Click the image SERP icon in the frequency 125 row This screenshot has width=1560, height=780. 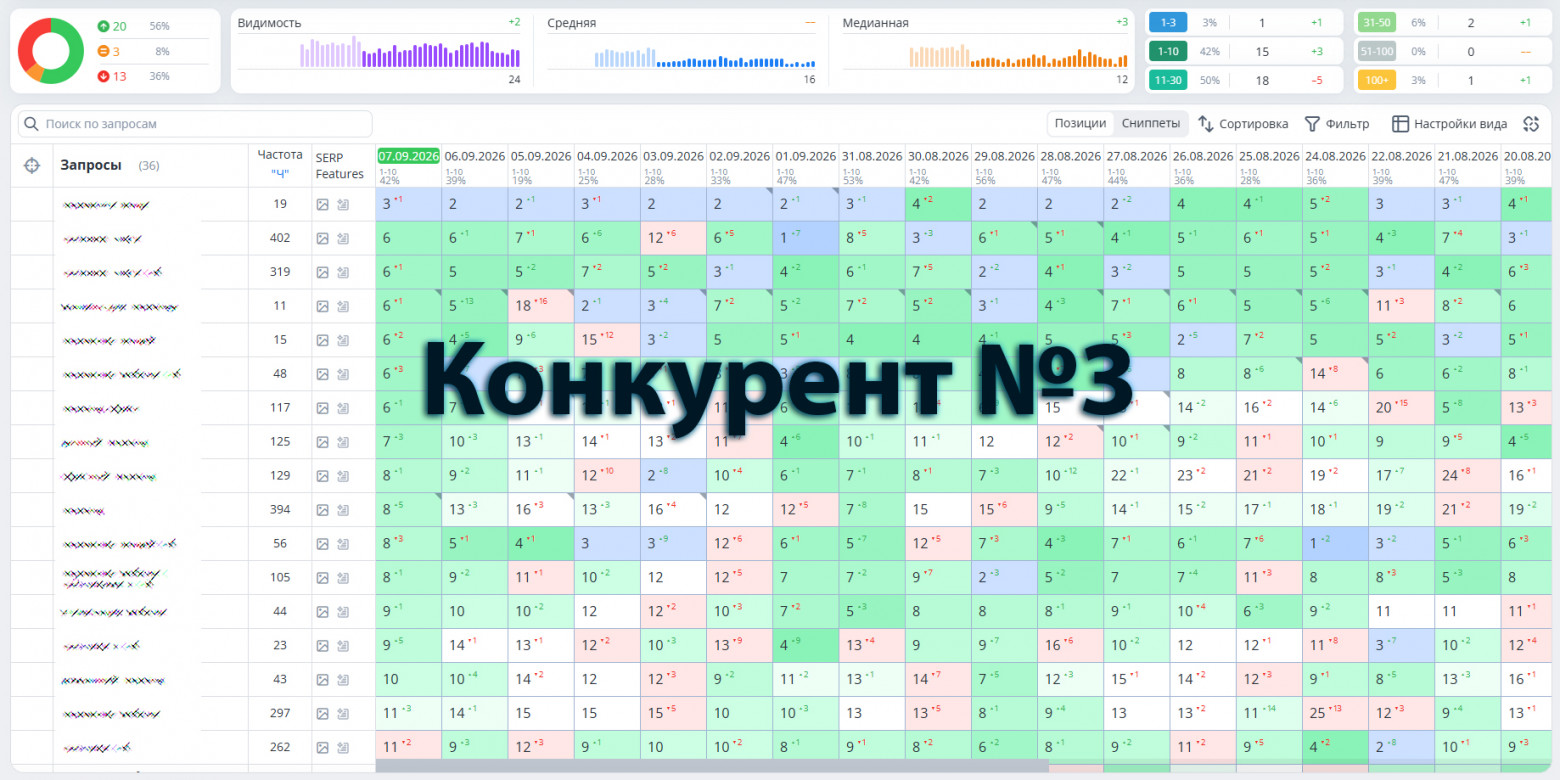[x=323, y=442]
